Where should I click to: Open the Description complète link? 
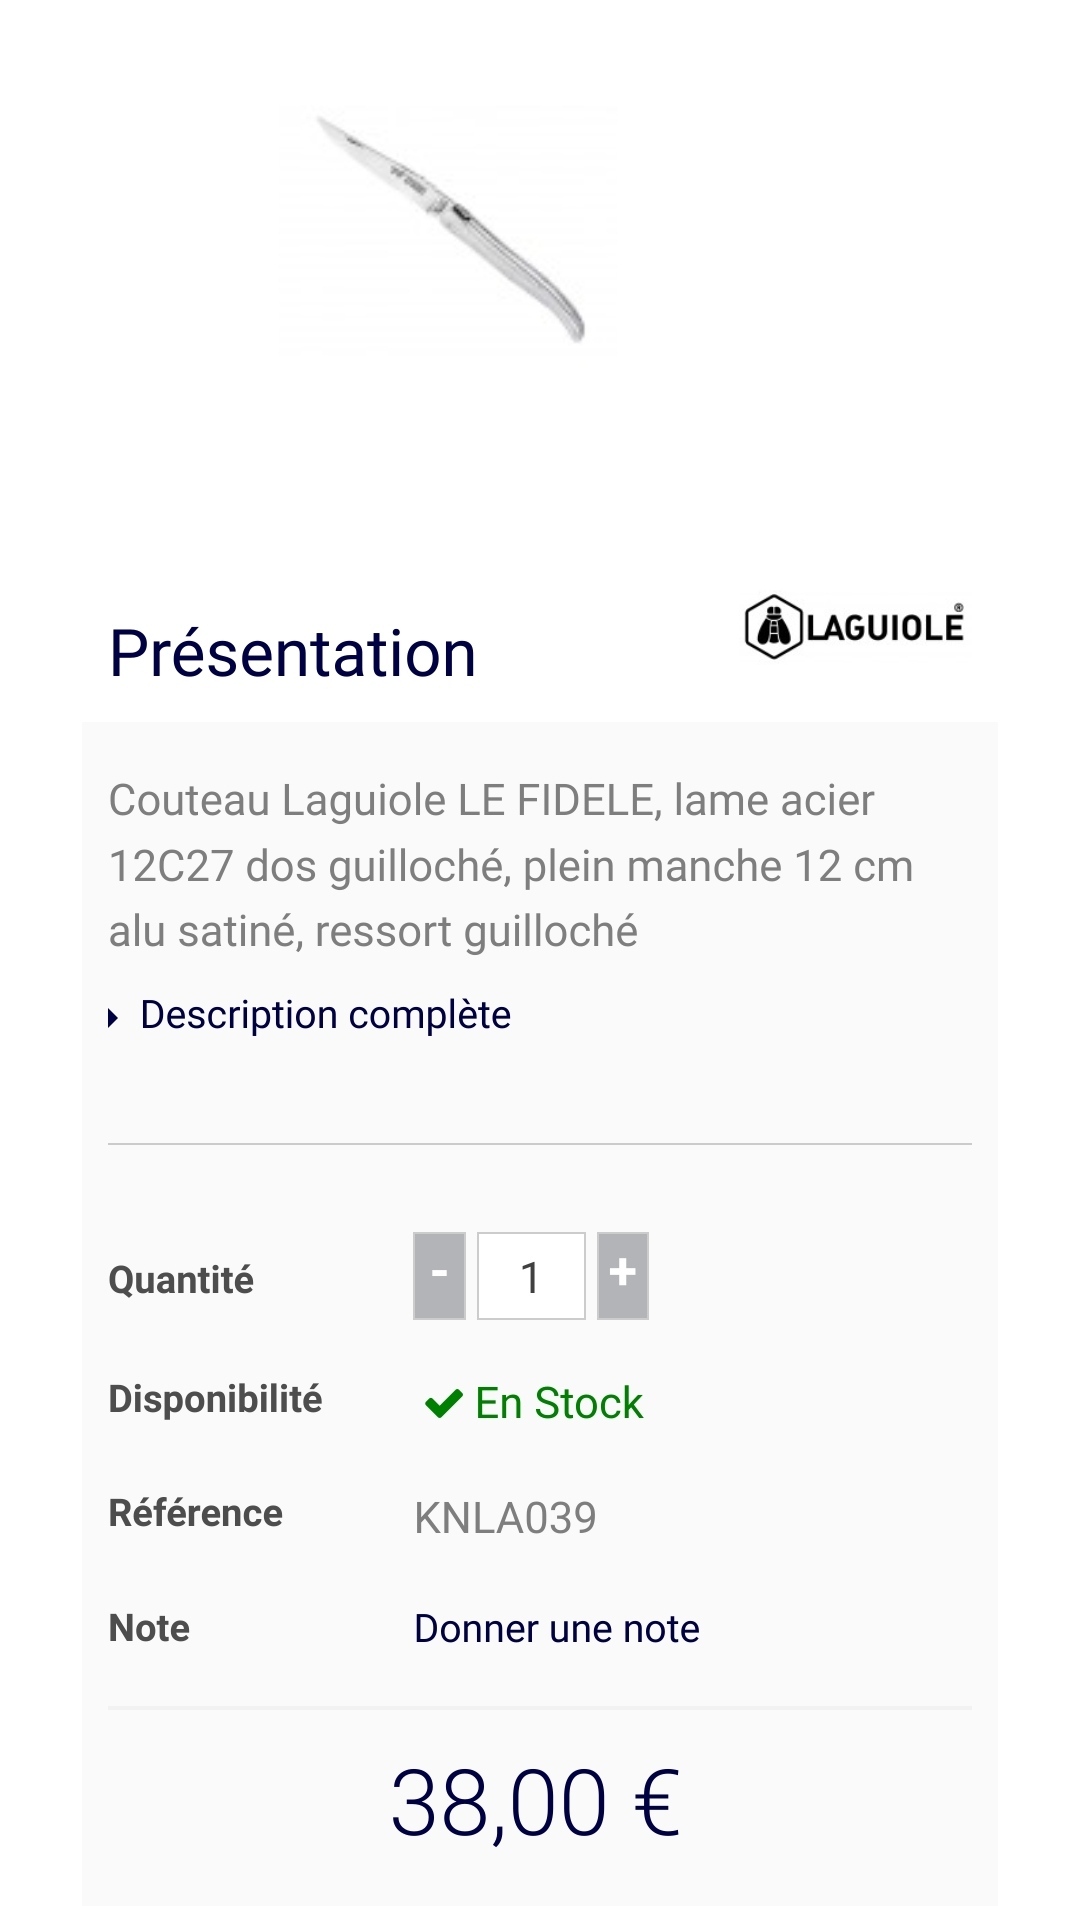(x=326, y=1015)
